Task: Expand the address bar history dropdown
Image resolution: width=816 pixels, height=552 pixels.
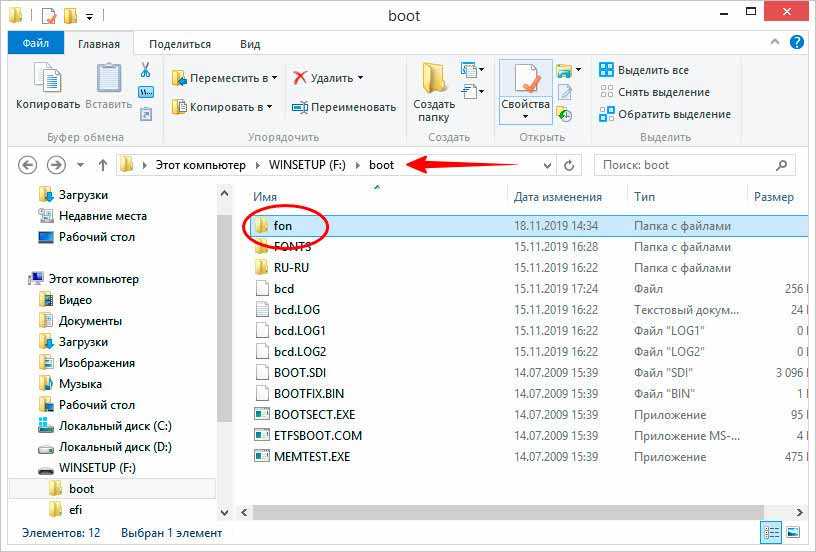Action: coord(547,165)
